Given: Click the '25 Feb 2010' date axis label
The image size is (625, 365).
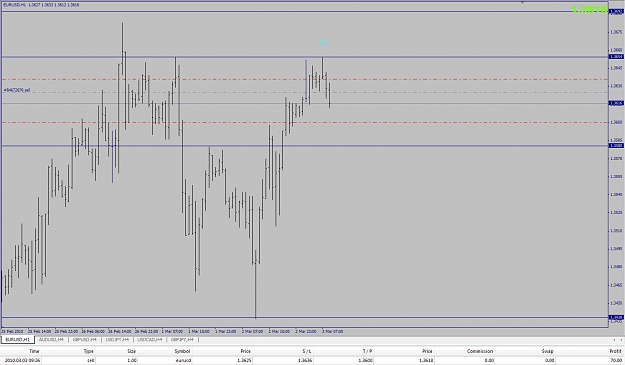Looking at the screenshot, I should [12, 331].
